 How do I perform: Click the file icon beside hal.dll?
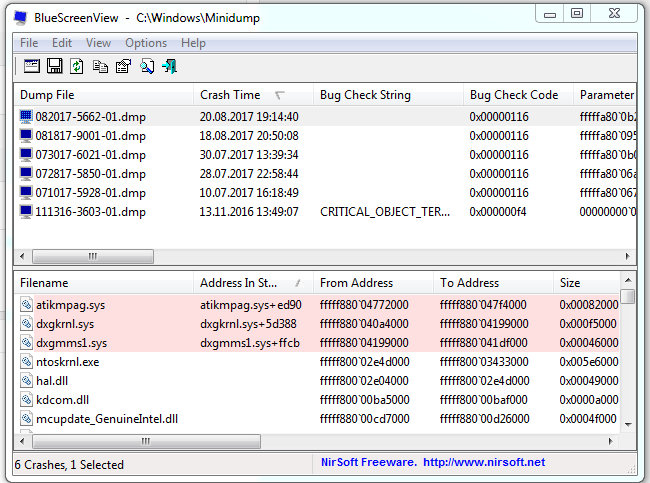(x=27, y=381)
